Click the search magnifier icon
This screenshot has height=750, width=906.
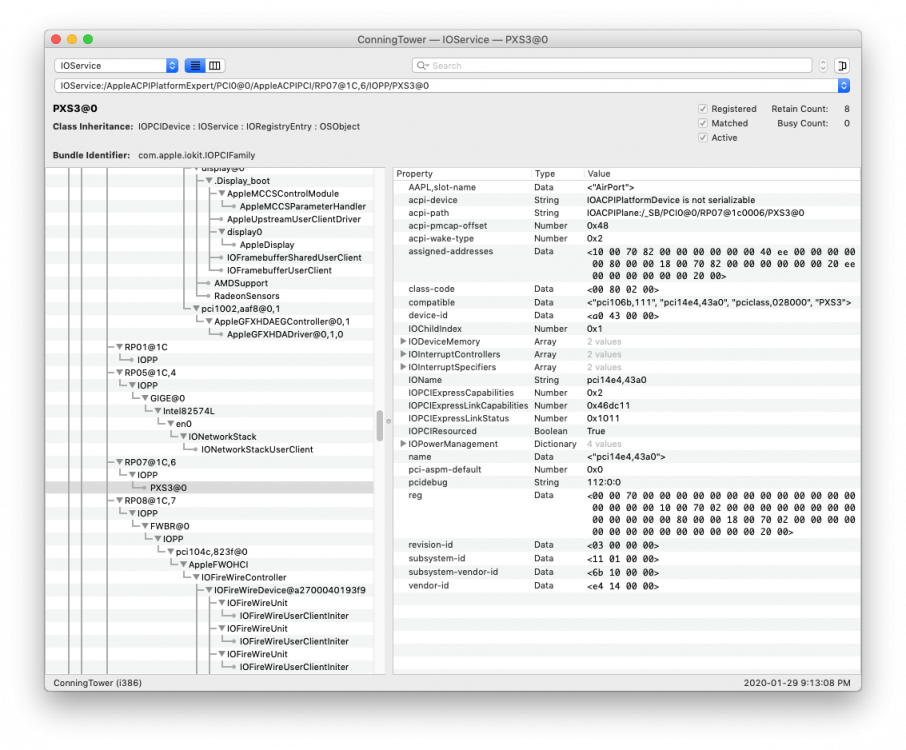click(x=422, y=66)
